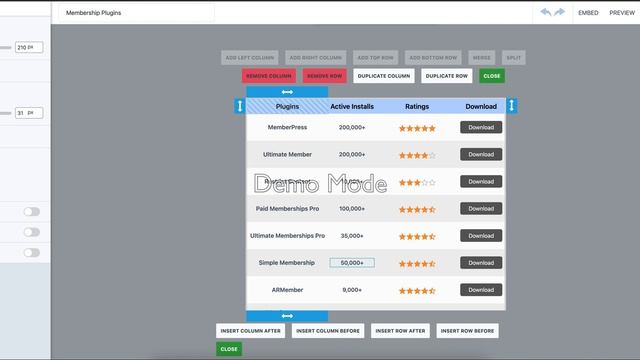640x360 pixels.
Task: Toggle the third sidebar switch
Action: pos(31,253)
